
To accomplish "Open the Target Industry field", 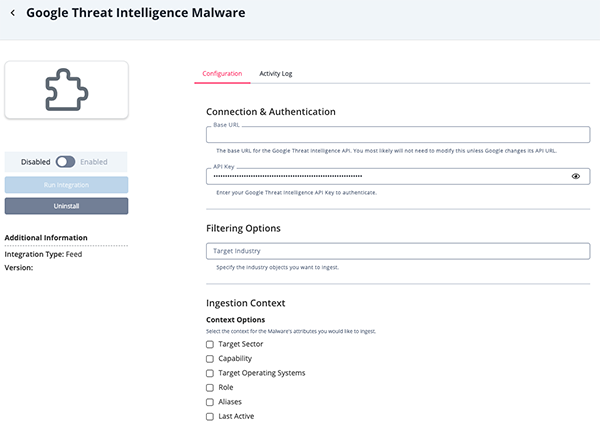I will point(398,251).
